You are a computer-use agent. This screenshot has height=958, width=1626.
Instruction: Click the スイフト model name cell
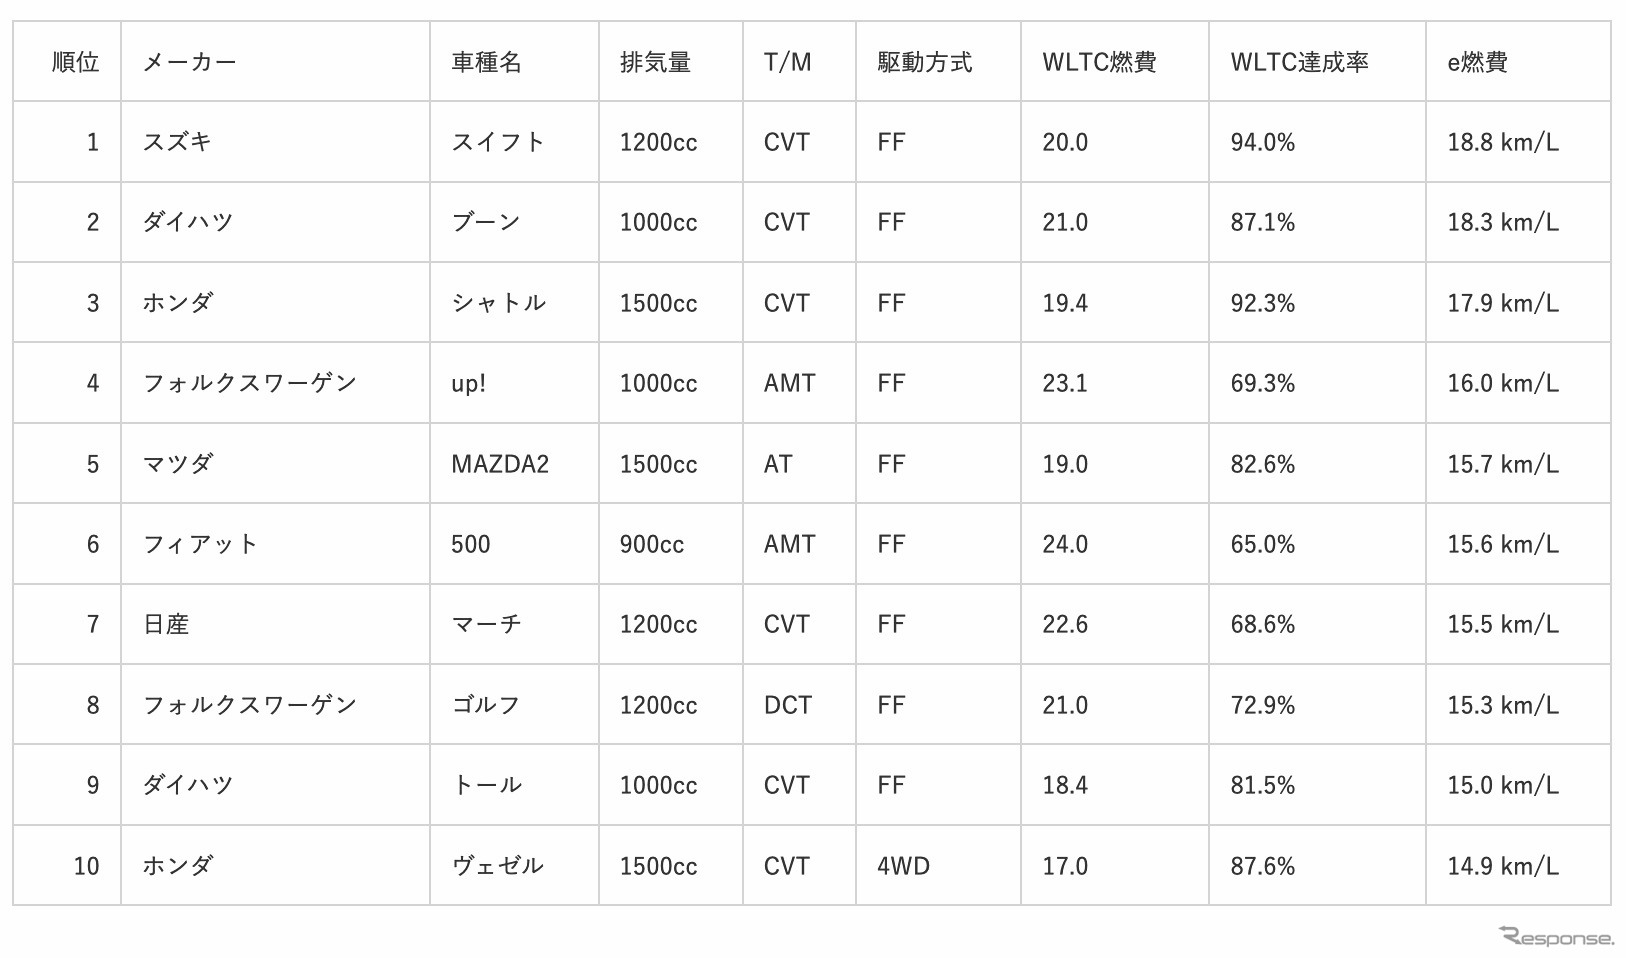pyautogui.click(x=498, y=142)
